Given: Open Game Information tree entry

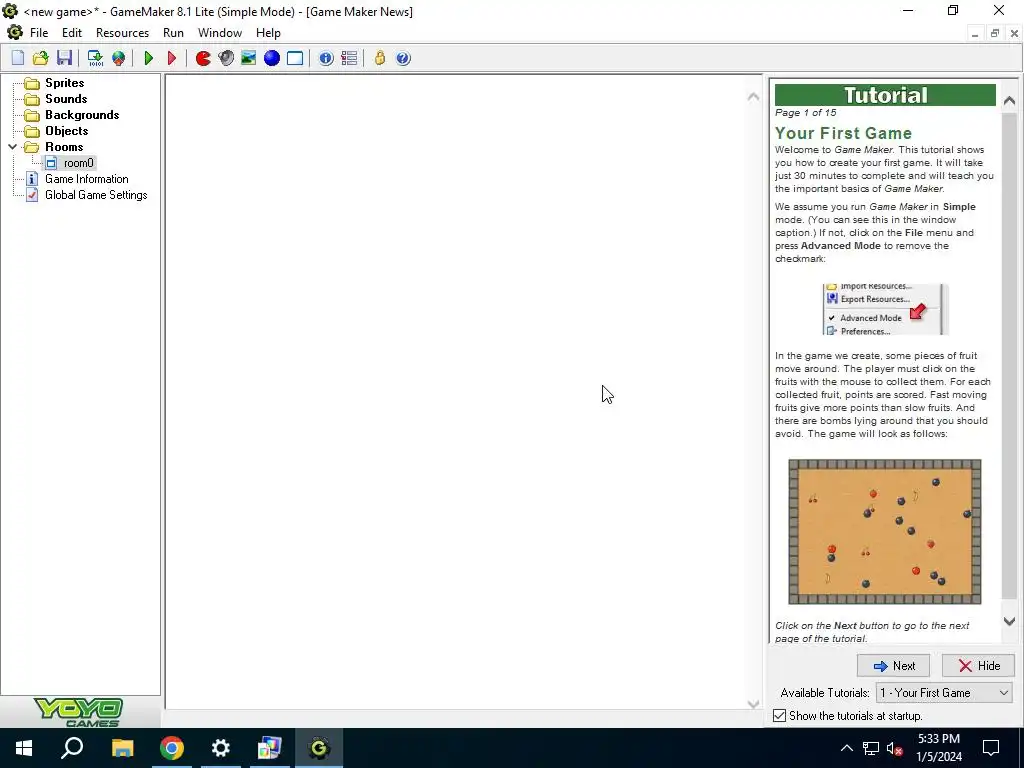Looking at the screenshot, I should point(86,179).
